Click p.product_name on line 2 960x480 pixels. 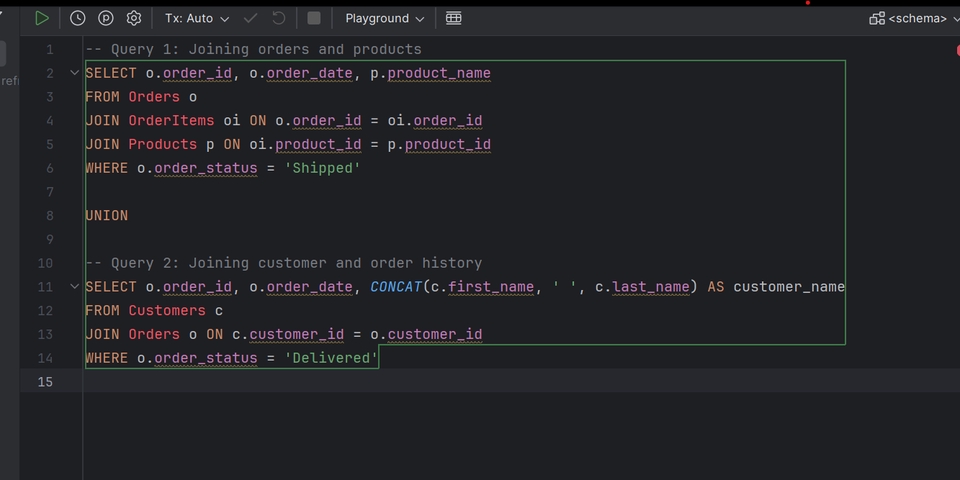[x=430, y=73]
